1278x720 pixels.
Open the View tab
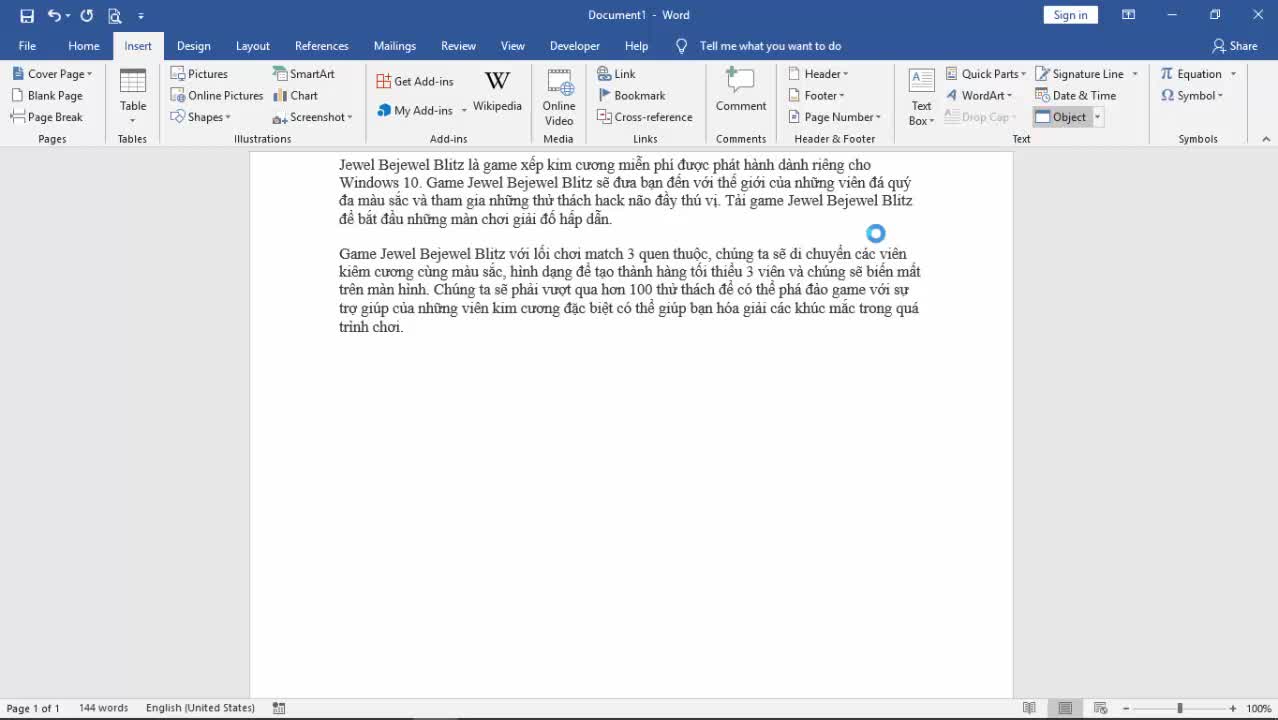[x=513, y=46]
